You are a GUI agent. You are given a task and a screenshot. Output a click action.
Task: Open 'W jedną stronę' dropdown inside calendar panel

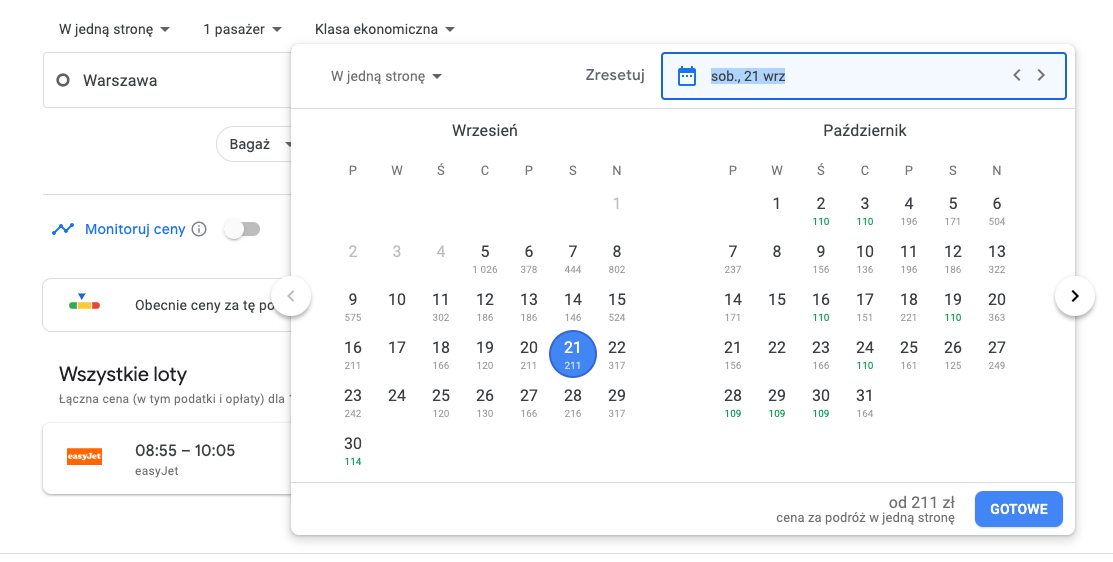coord(386,76)
